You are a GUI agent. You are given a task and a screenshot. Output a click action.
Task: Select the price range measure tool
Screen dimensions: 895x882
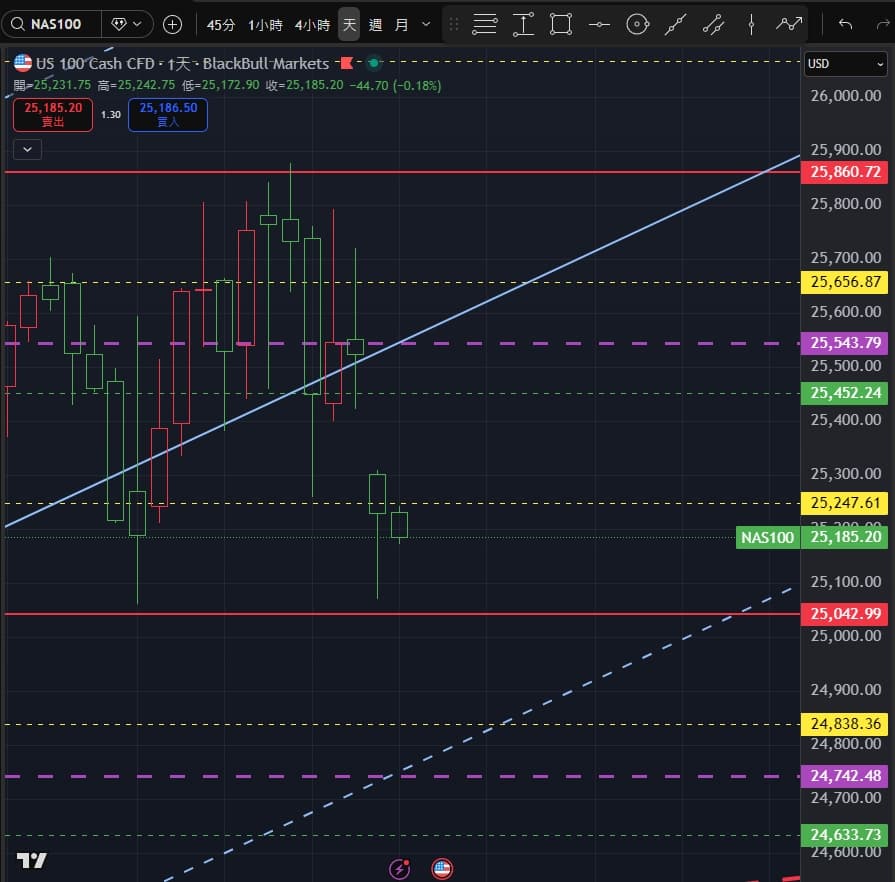(523, 25)
